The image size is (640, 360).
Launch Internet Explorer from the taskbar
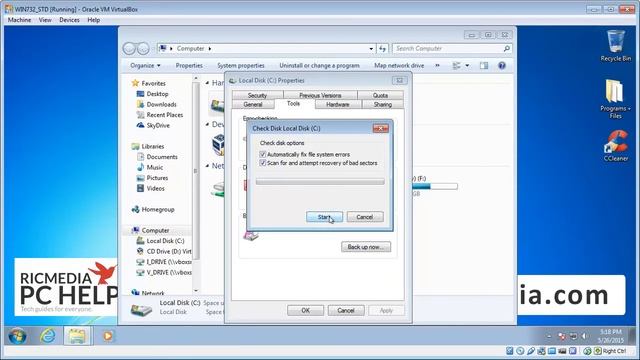[x=48, y=336]
